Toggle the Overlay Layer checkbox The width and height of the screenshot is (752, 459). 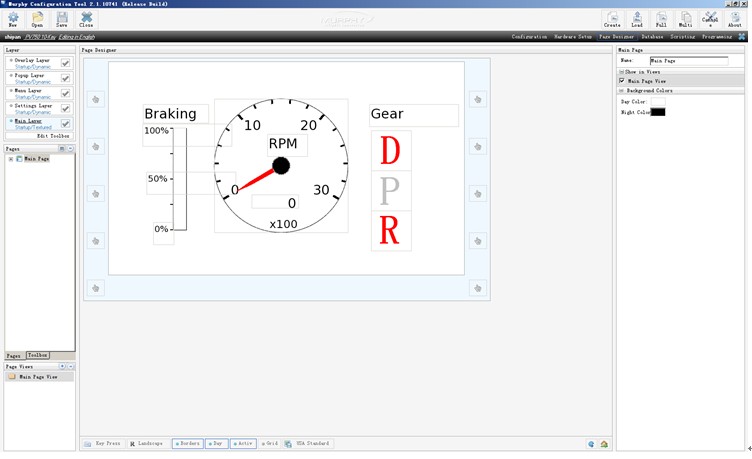click(x=66, y=63)
